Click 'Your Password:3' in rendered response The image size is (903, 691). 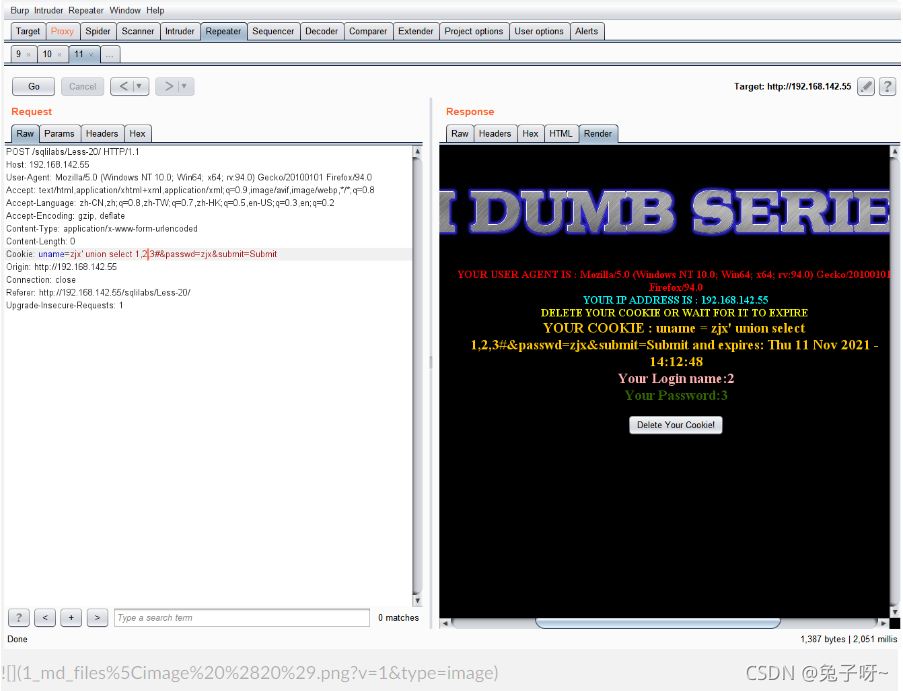pyautogui.click(x=676, y=395)
